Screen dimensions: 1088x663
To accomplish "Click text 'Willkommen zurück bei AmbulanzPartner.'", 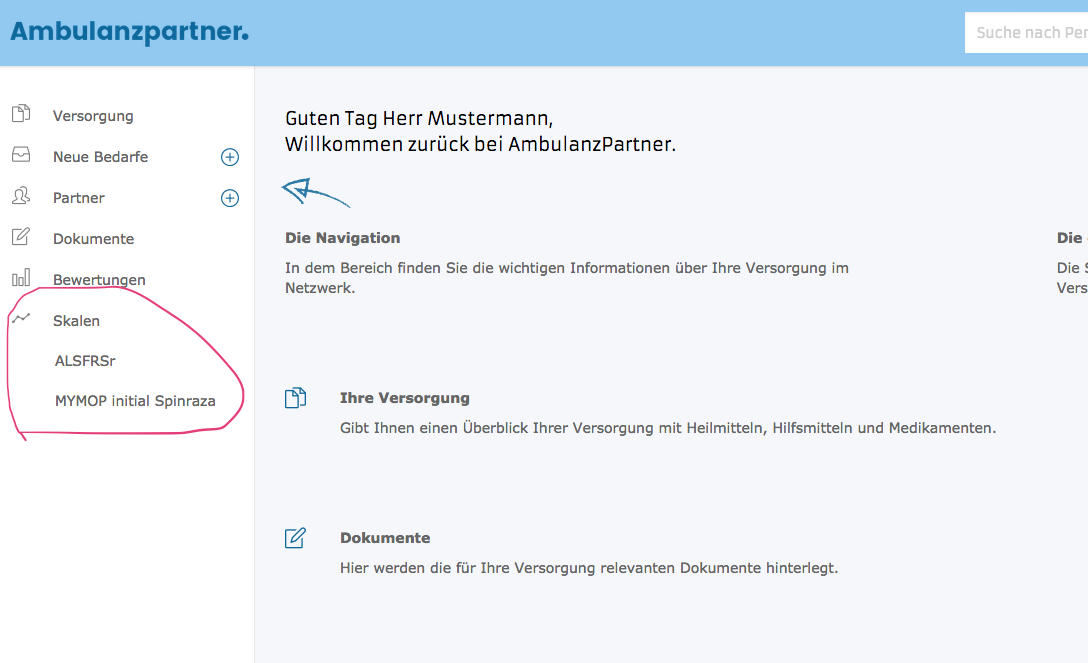I will coord(480,144).
